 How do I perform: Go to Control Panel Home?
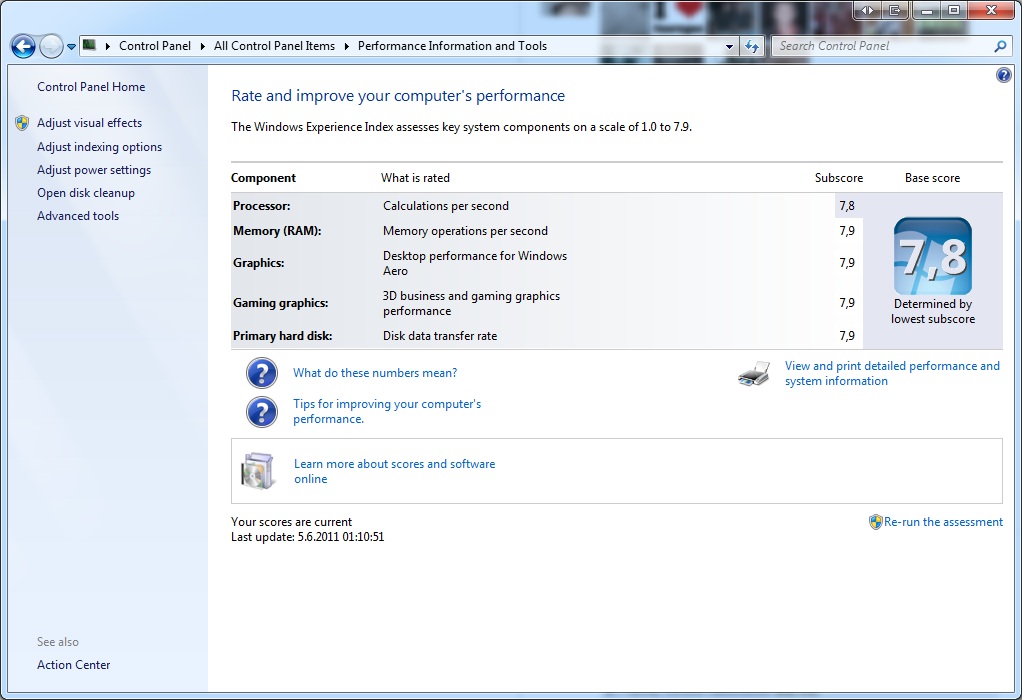[x=91, y=87]
